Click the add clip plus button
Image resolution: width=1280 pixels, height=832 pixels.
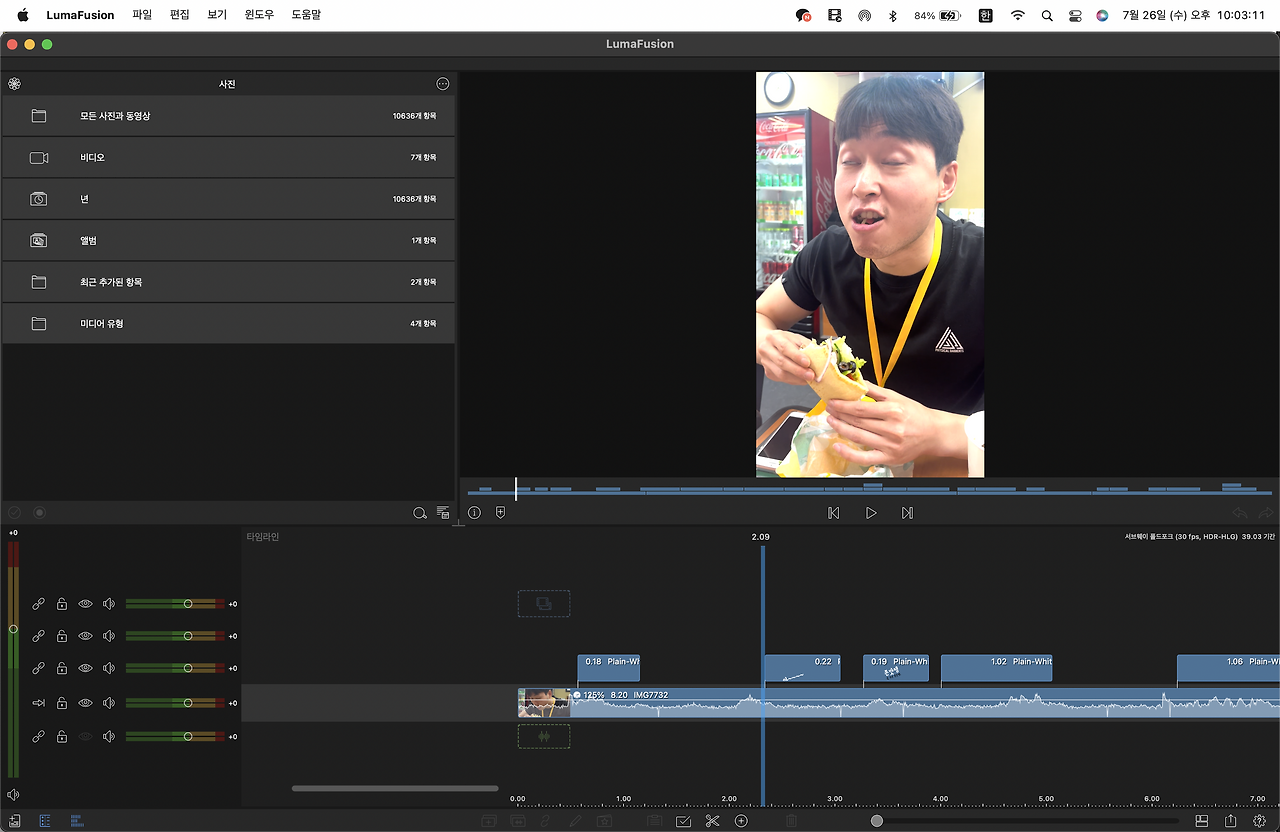coord(741,821)
